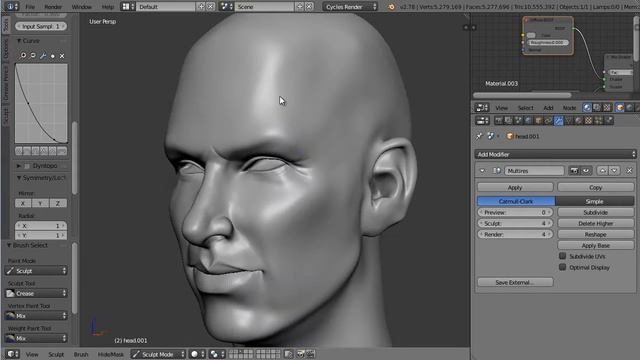Open the Window menu
Viewport: 640px width, 360px height.
[82, 7]
